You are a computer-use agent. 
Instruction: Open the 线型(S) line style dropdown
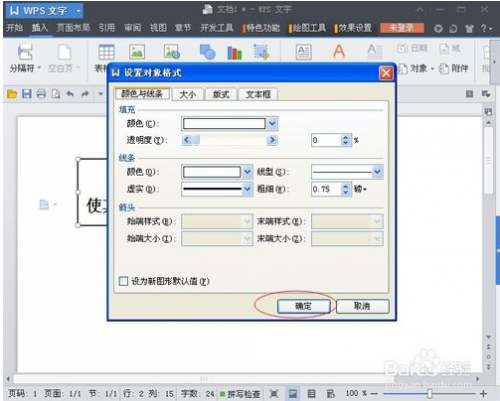[x=377, y=172]
